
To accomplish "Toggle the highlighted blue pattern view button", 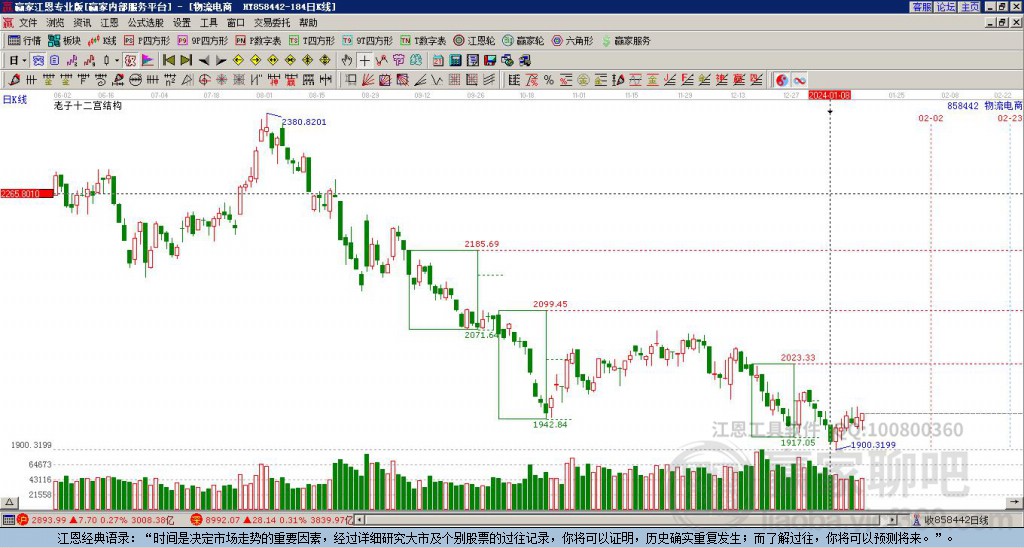I will [x=38, y=60].
